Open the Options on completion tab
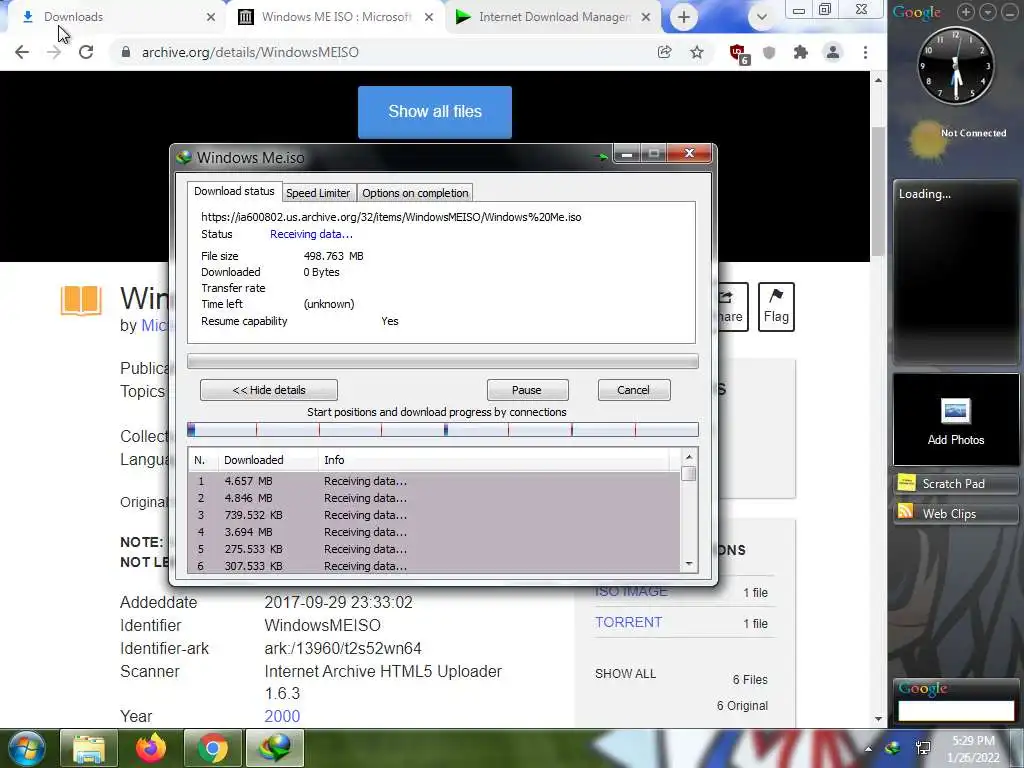 click(415, 193)
